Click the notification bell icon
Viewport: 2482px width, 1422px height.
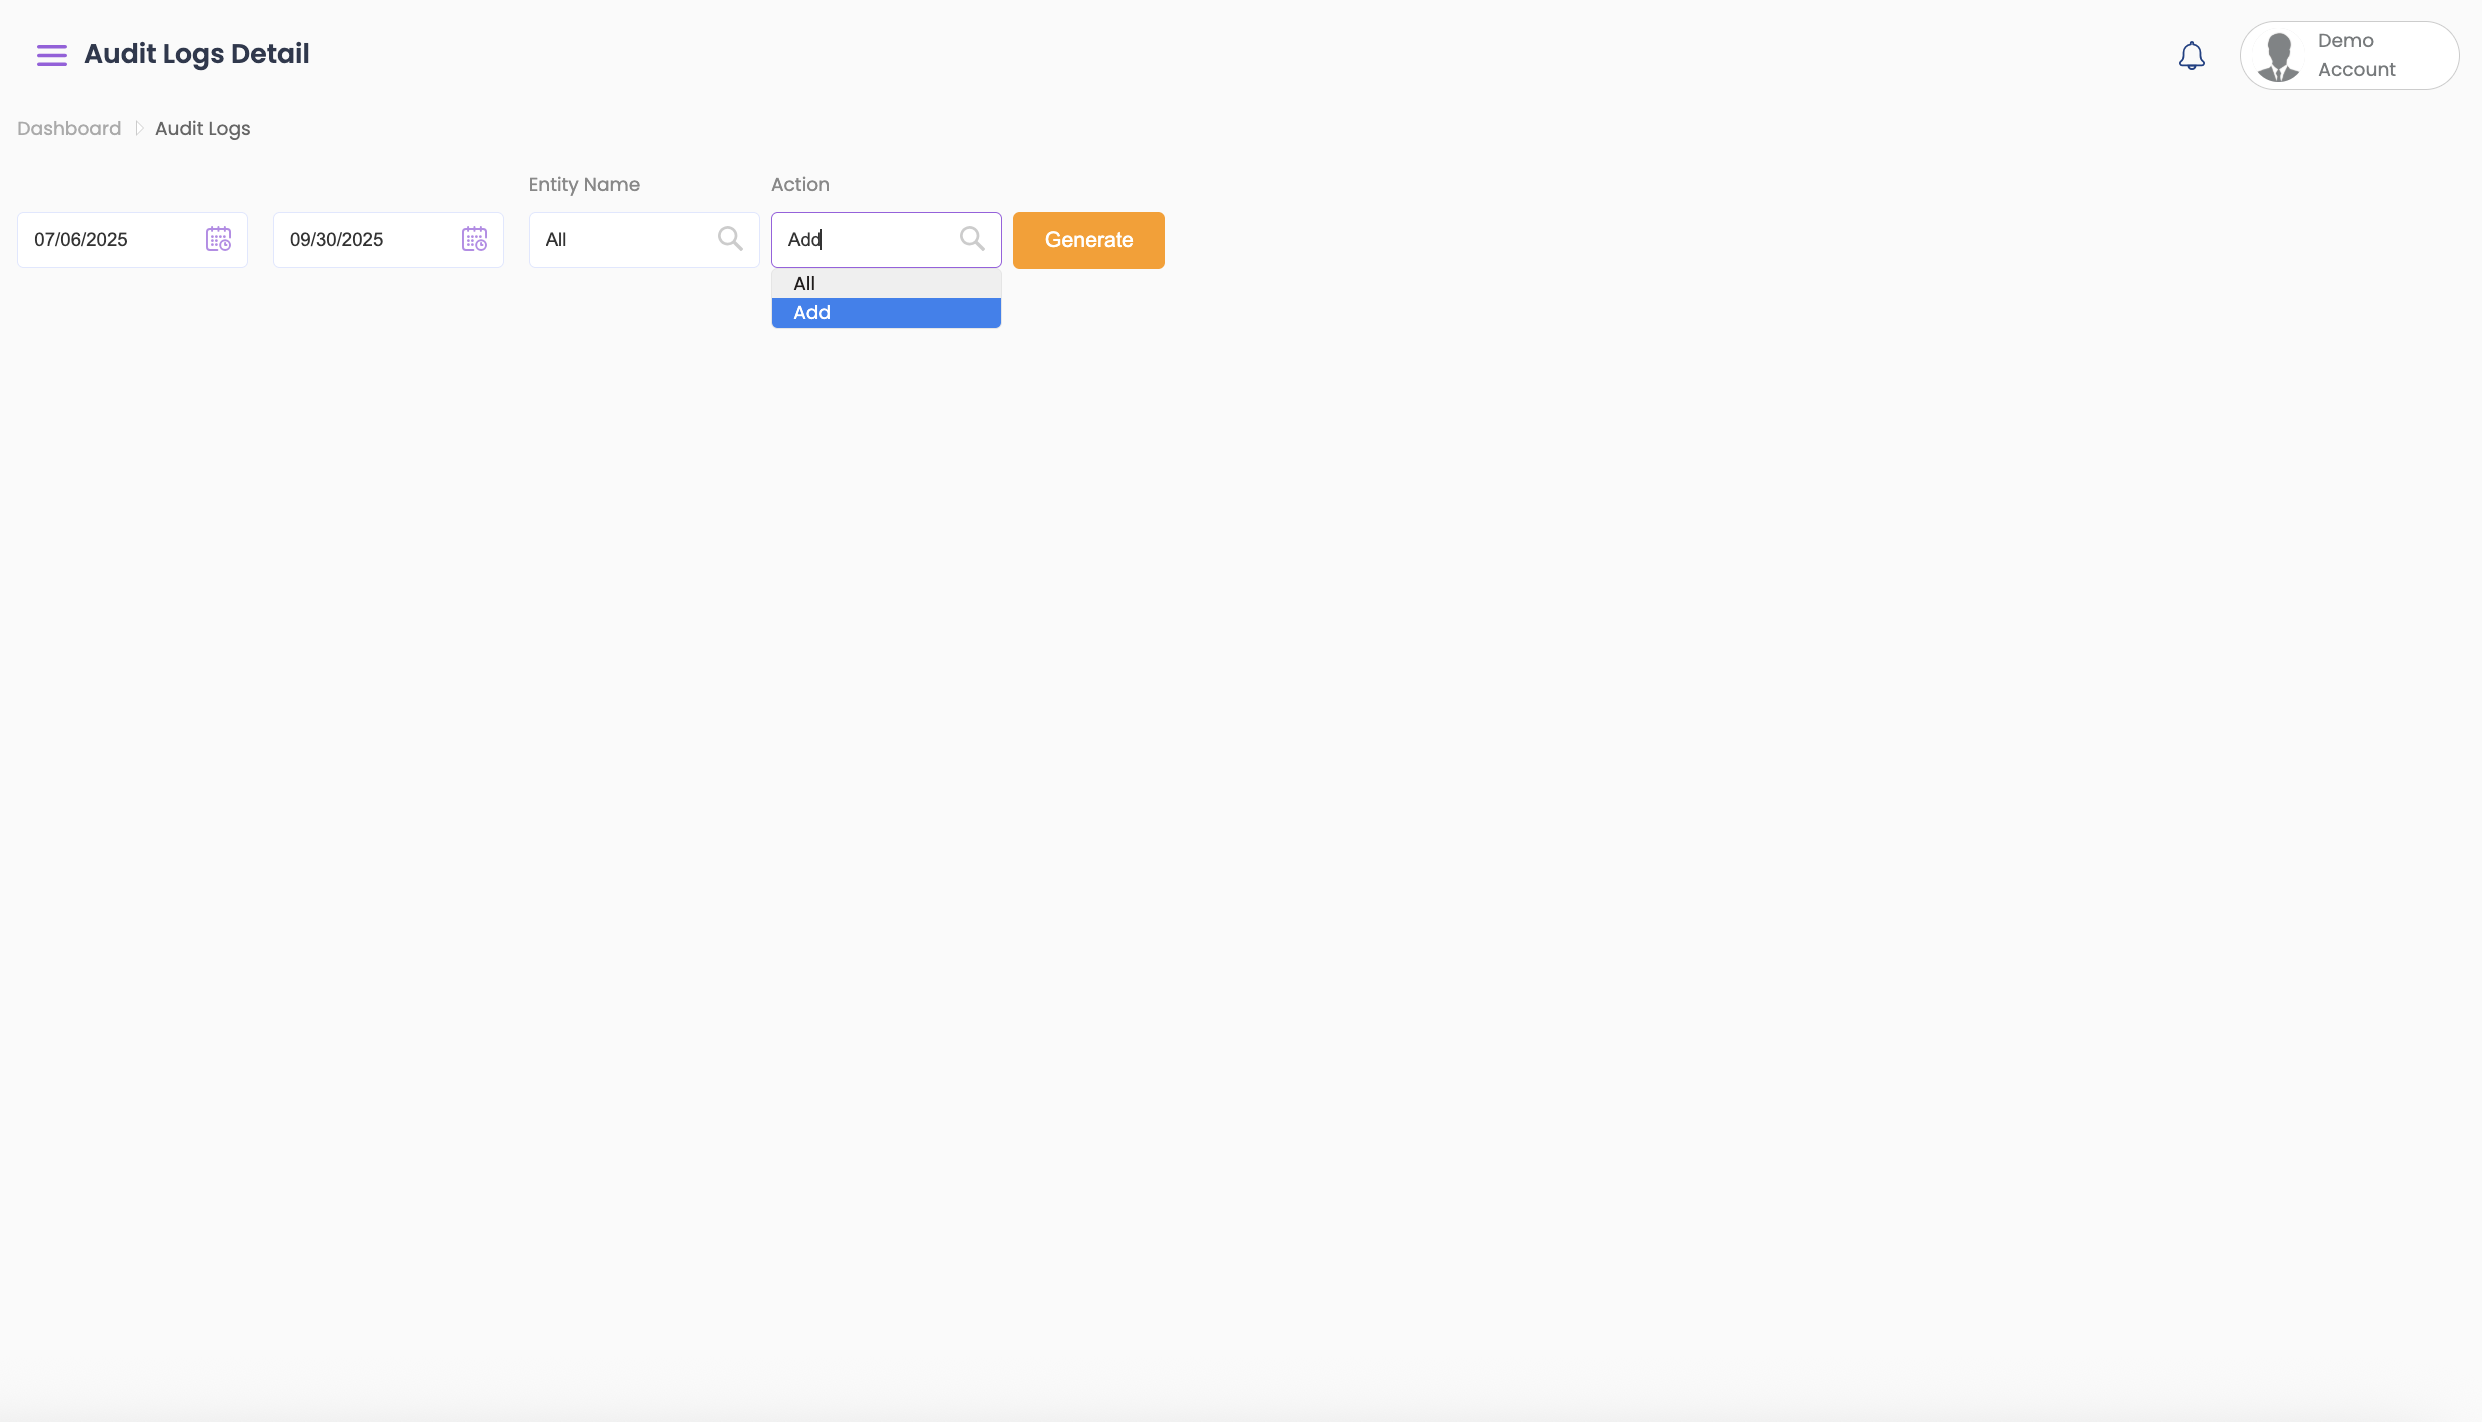2191,56
